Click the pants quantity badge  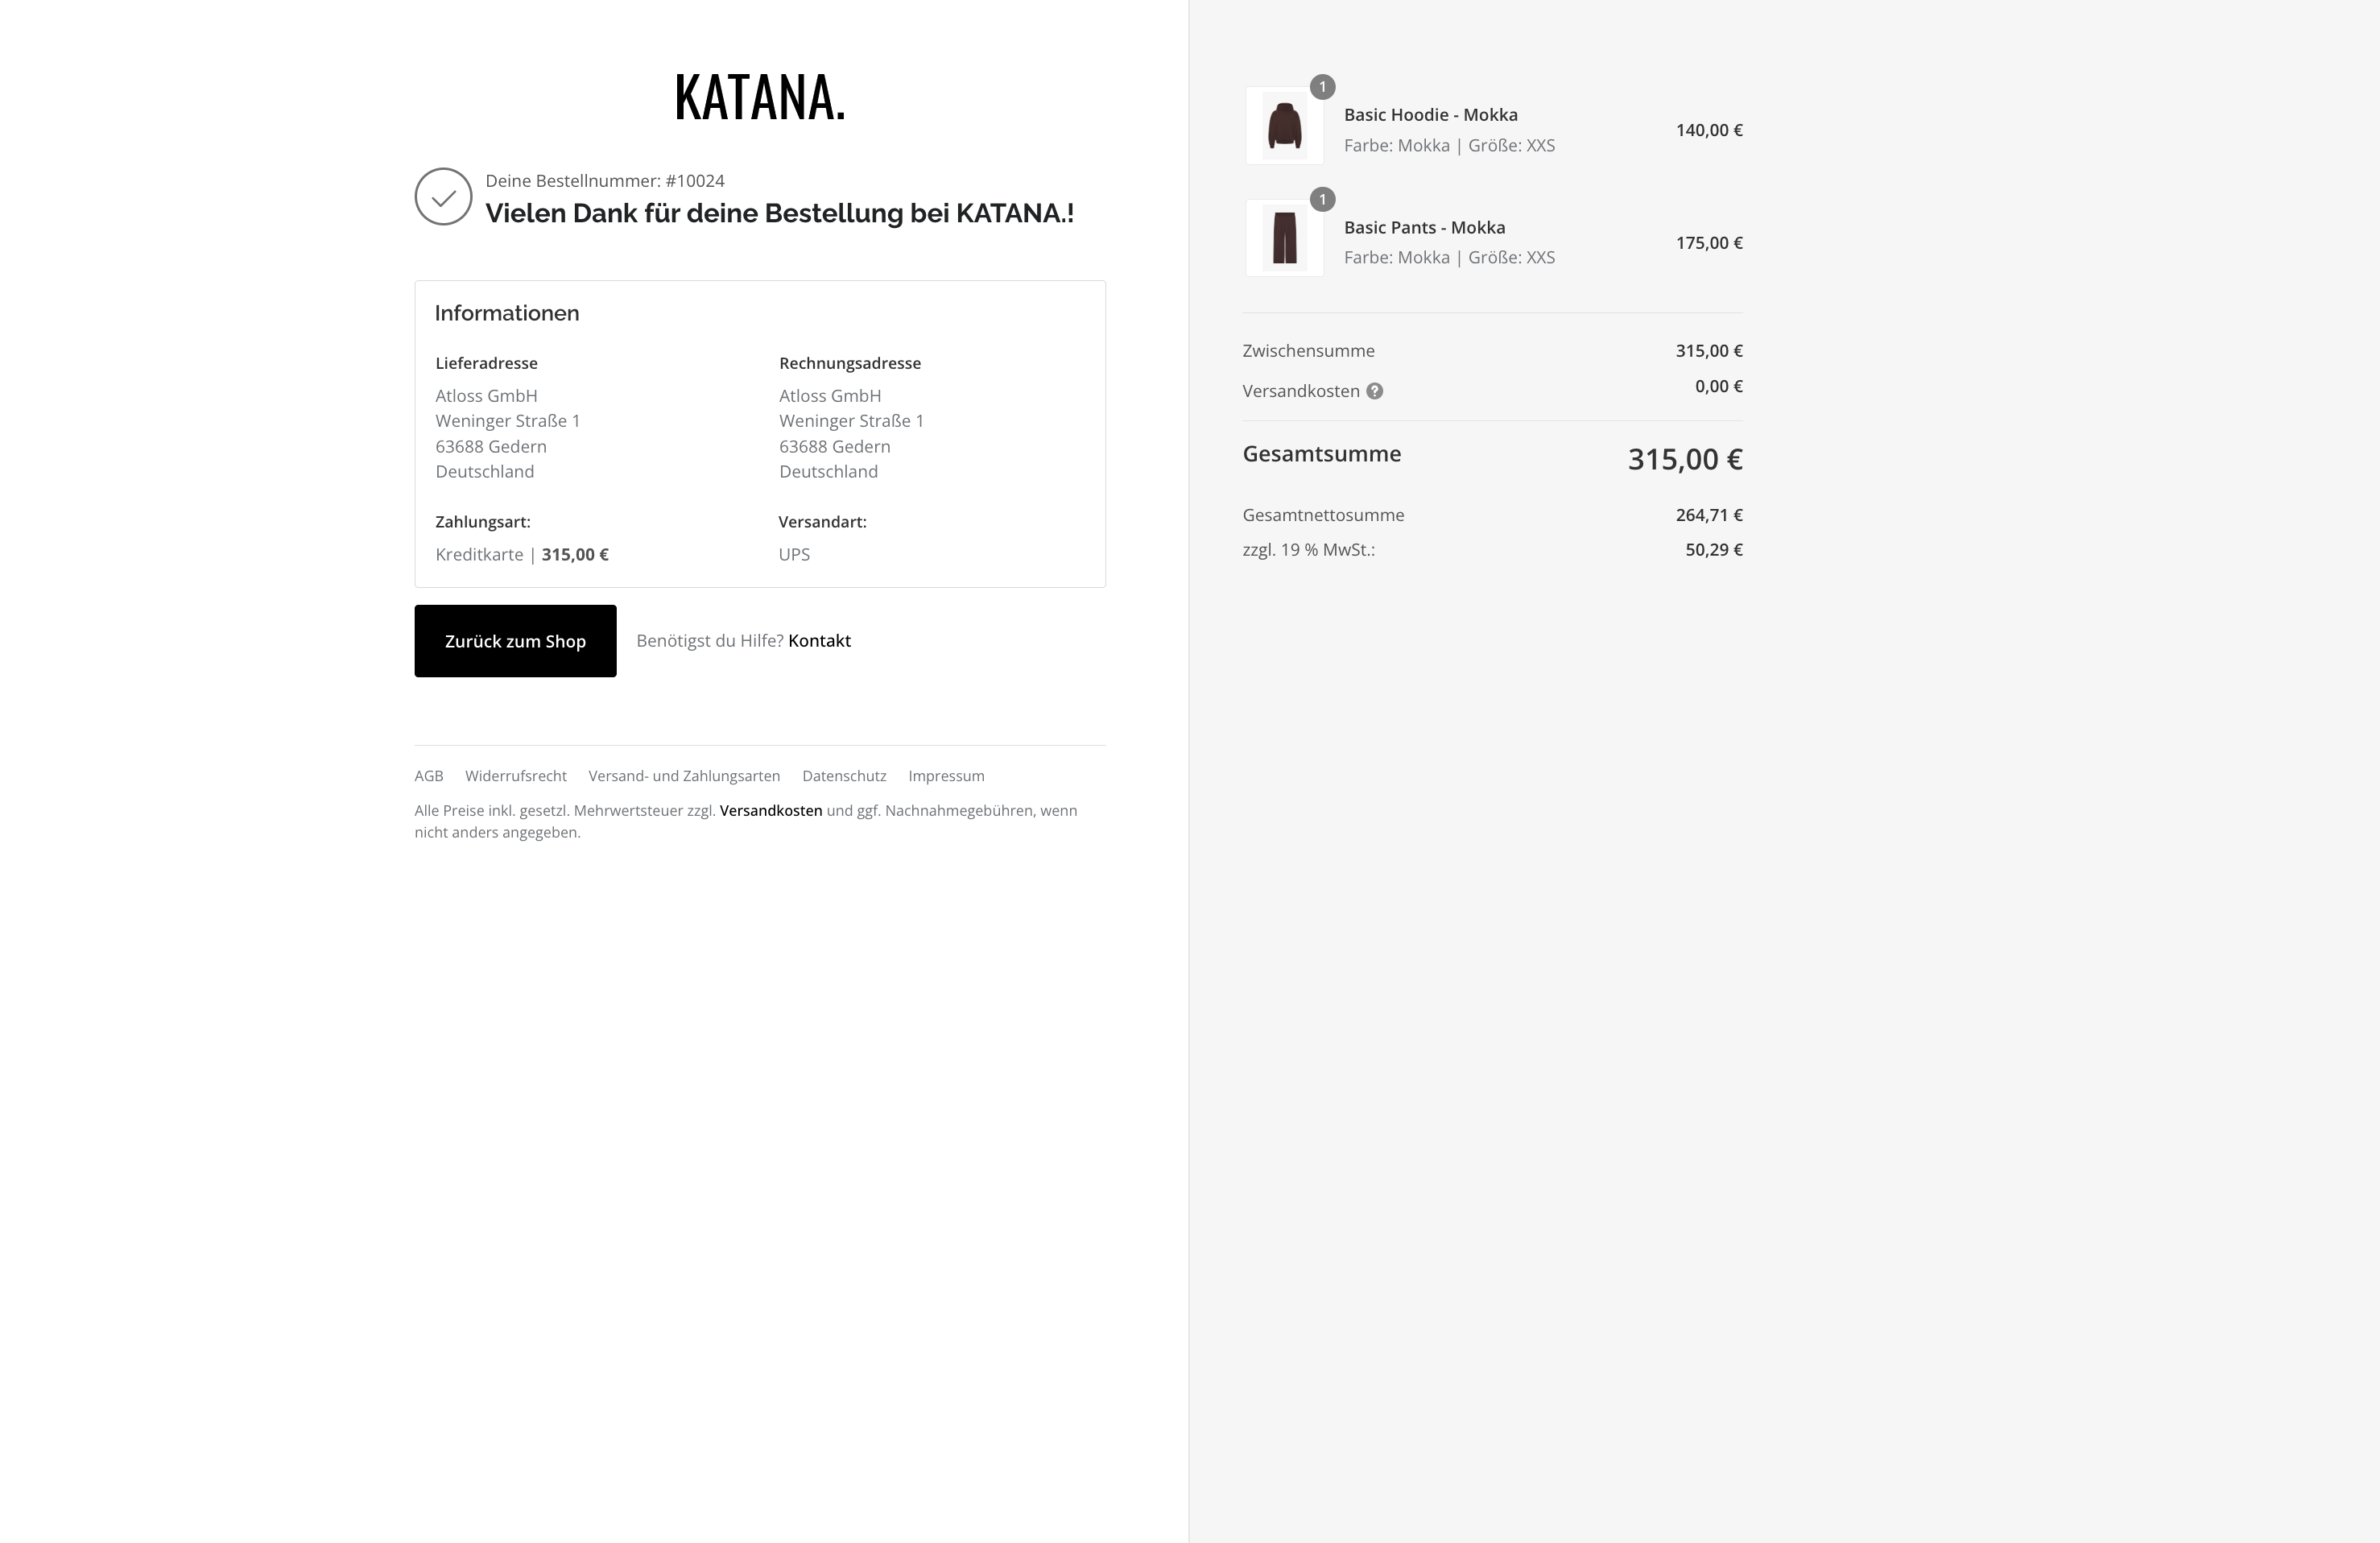[1322, 199]
